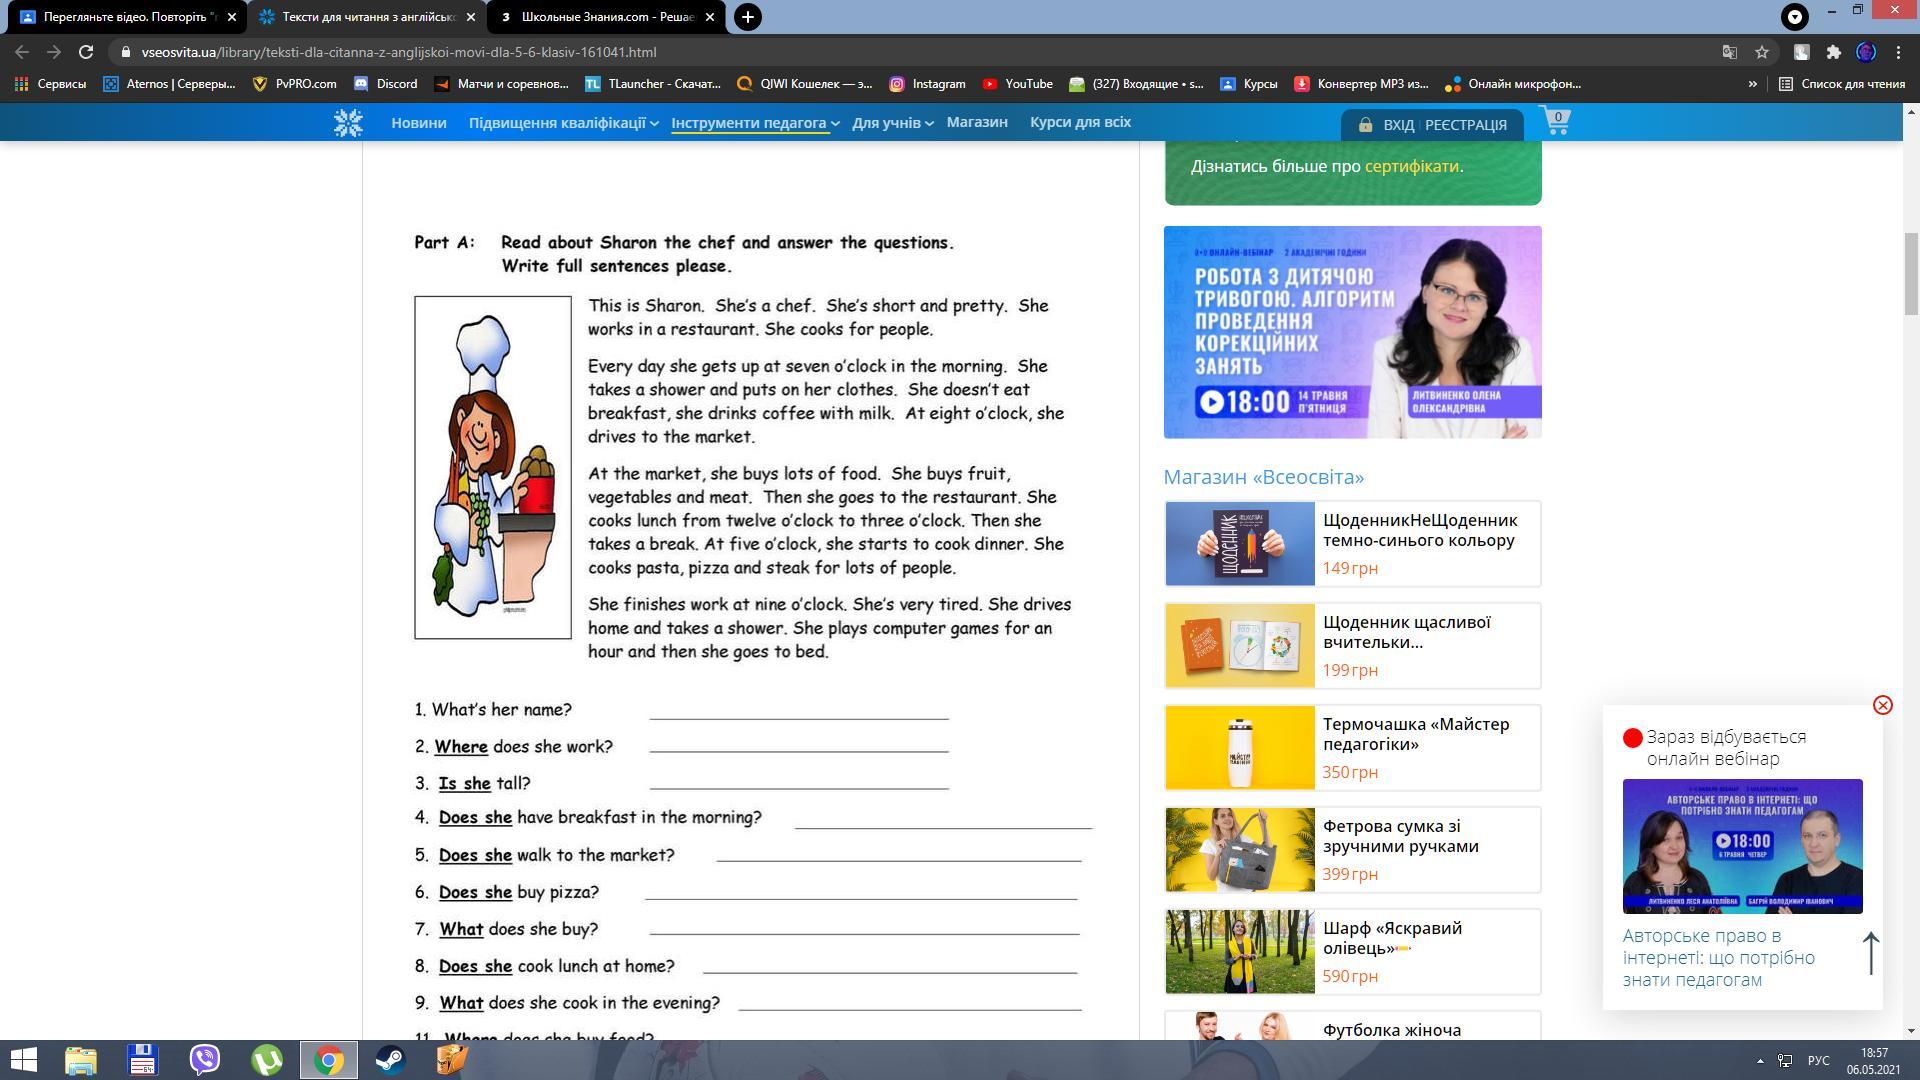This screenshot has height=1080, width=1920.
Task: Follow the сертифікати link
Action: (x=1411, y=166)
